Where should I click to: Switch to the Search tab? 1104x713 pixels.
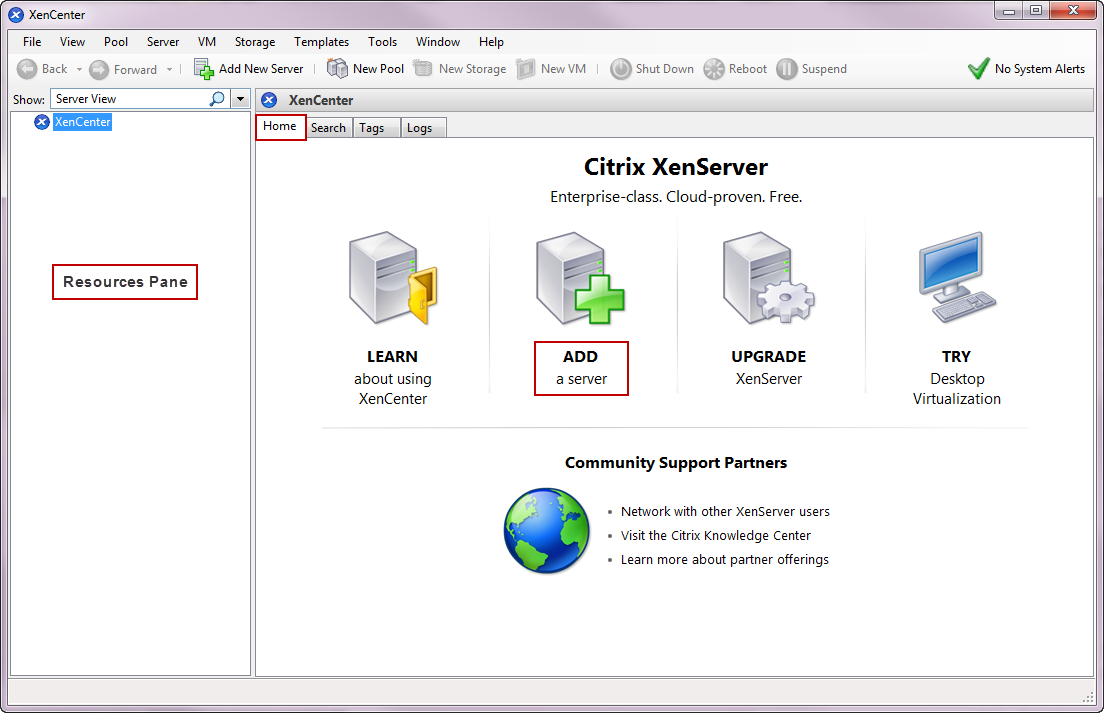pos(328,128)
